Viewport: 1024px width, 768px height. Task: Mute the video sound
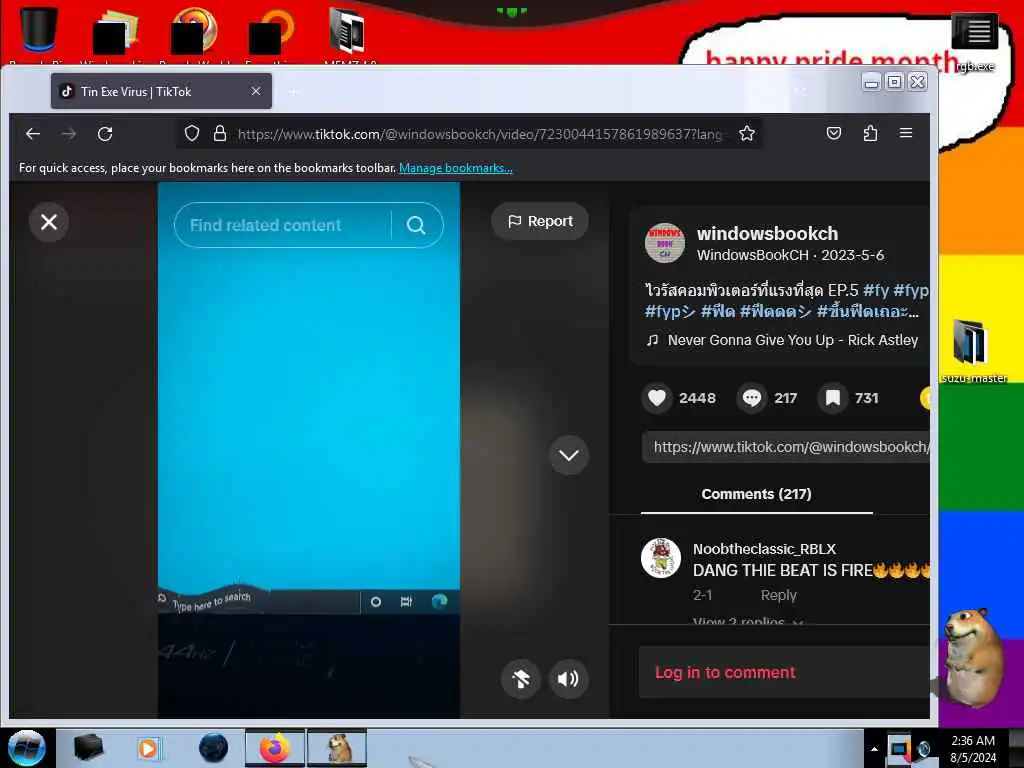tap(568, 679)
